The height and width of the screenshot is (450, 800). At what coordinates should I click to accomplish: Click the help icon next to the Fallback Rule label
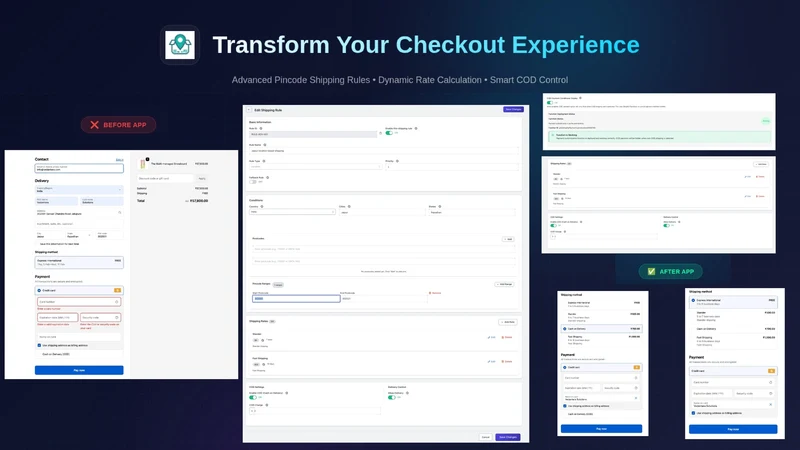tap(267, 178)
